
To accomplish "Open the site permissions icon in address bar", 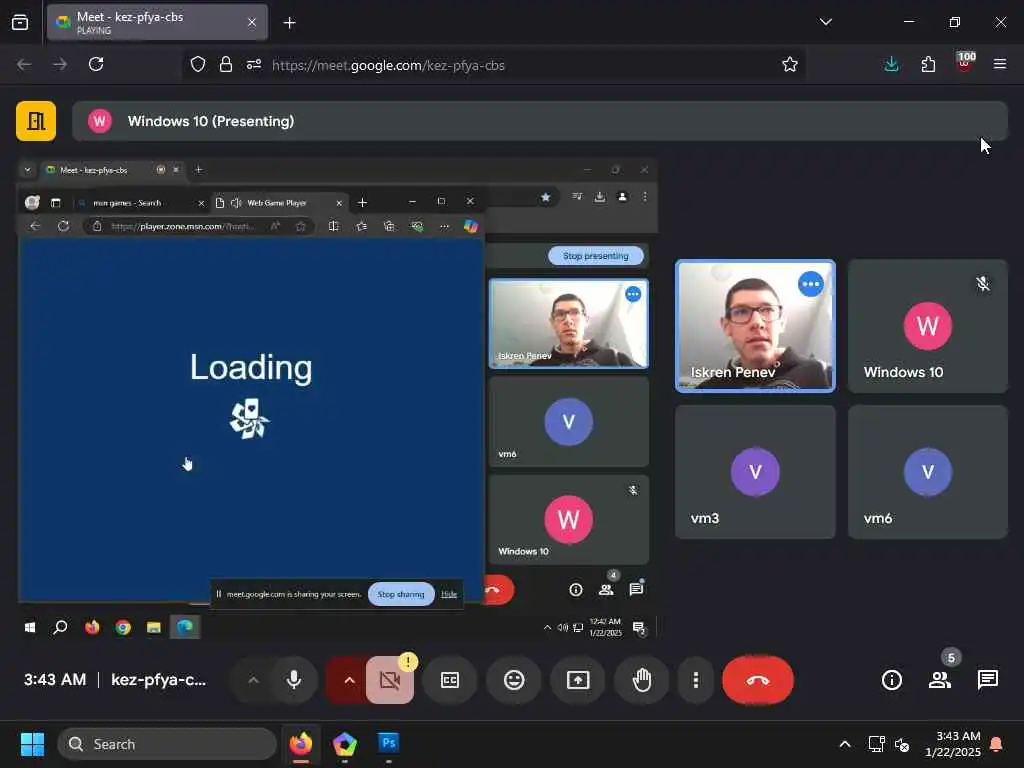I will (254, 64).
